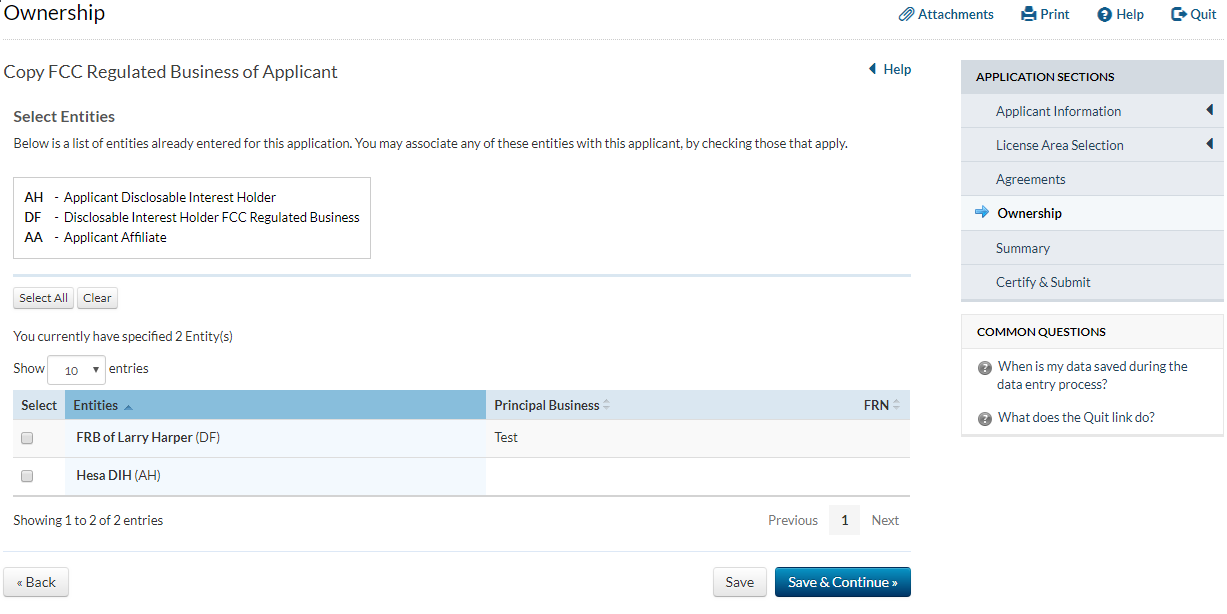Click the Quit exit icon
1227x614 pixels.
(1178, 14)
